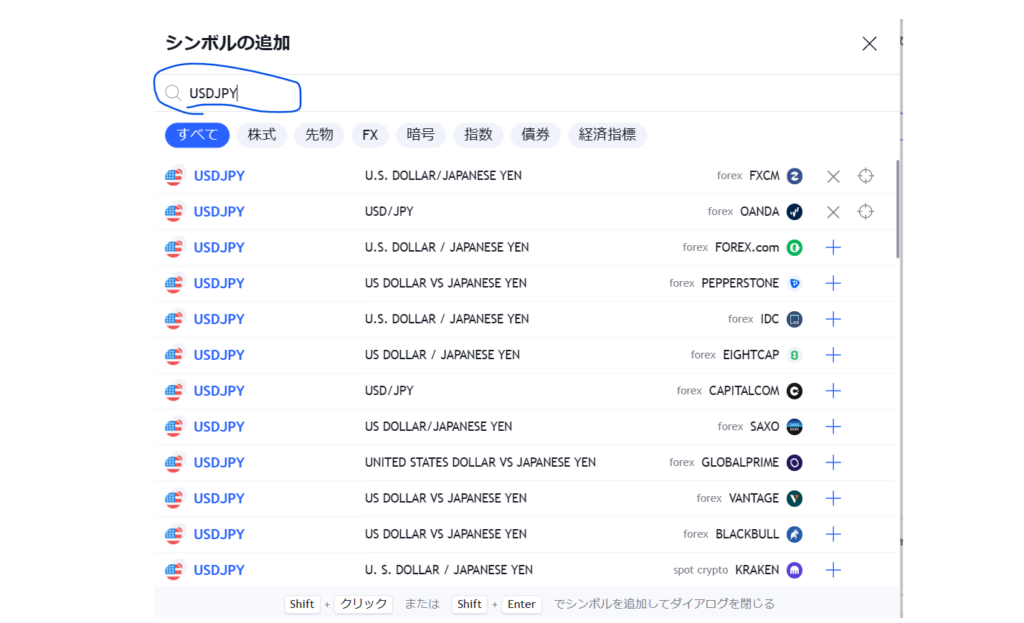Click the PEPPERSTONE broker logo icon
Screen dimensions: 1024x623
coord(795,283)
